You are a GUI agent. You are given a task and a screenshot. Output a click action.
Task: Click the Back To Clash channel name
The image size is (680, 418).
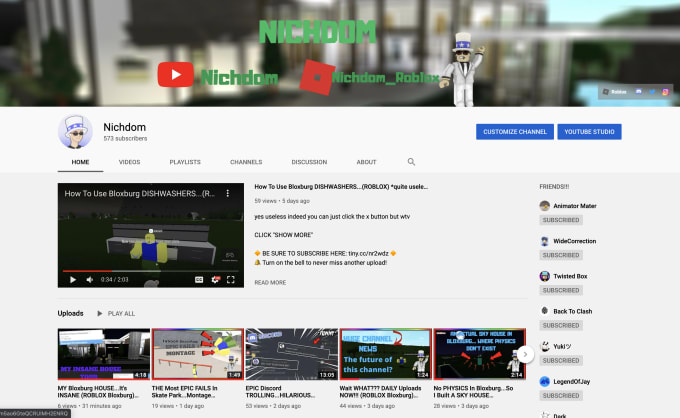coord(573,311)
